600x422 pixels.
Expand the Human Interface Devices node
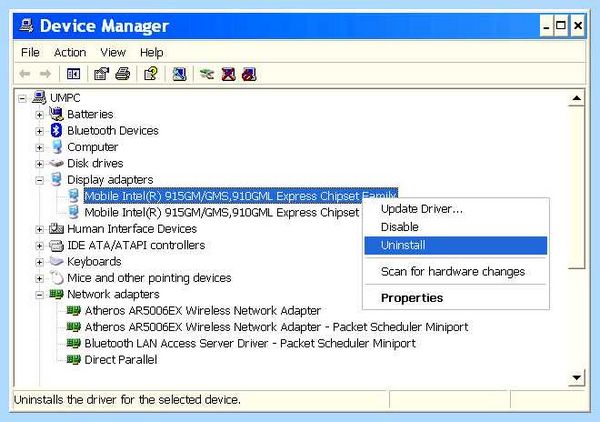pyautogui.click(x=39, y=230)
